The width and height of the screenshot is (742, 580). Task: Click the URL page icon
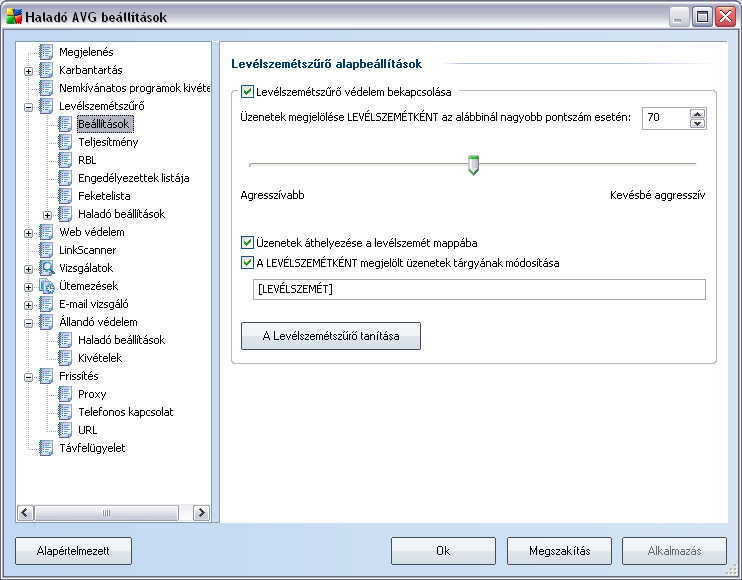(x=65, y=430)
